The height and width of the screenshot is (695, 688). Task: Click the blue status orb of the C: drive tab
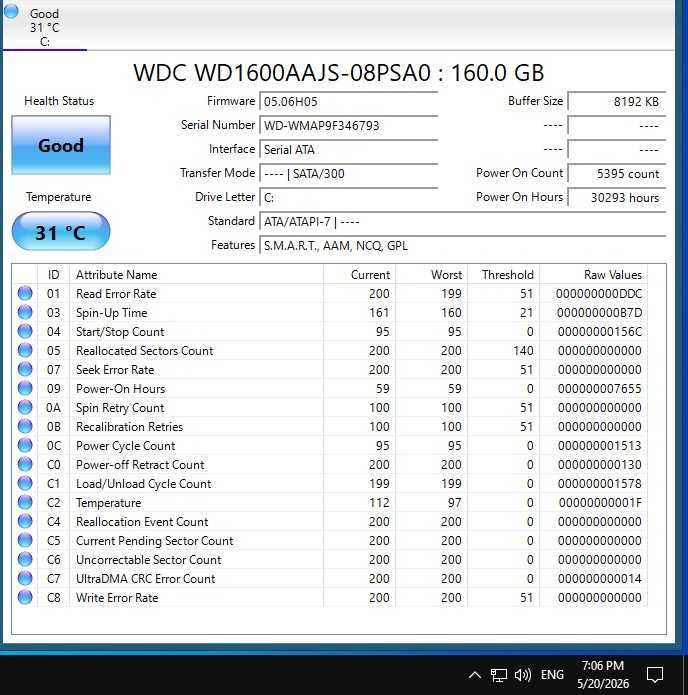(11, 12)
